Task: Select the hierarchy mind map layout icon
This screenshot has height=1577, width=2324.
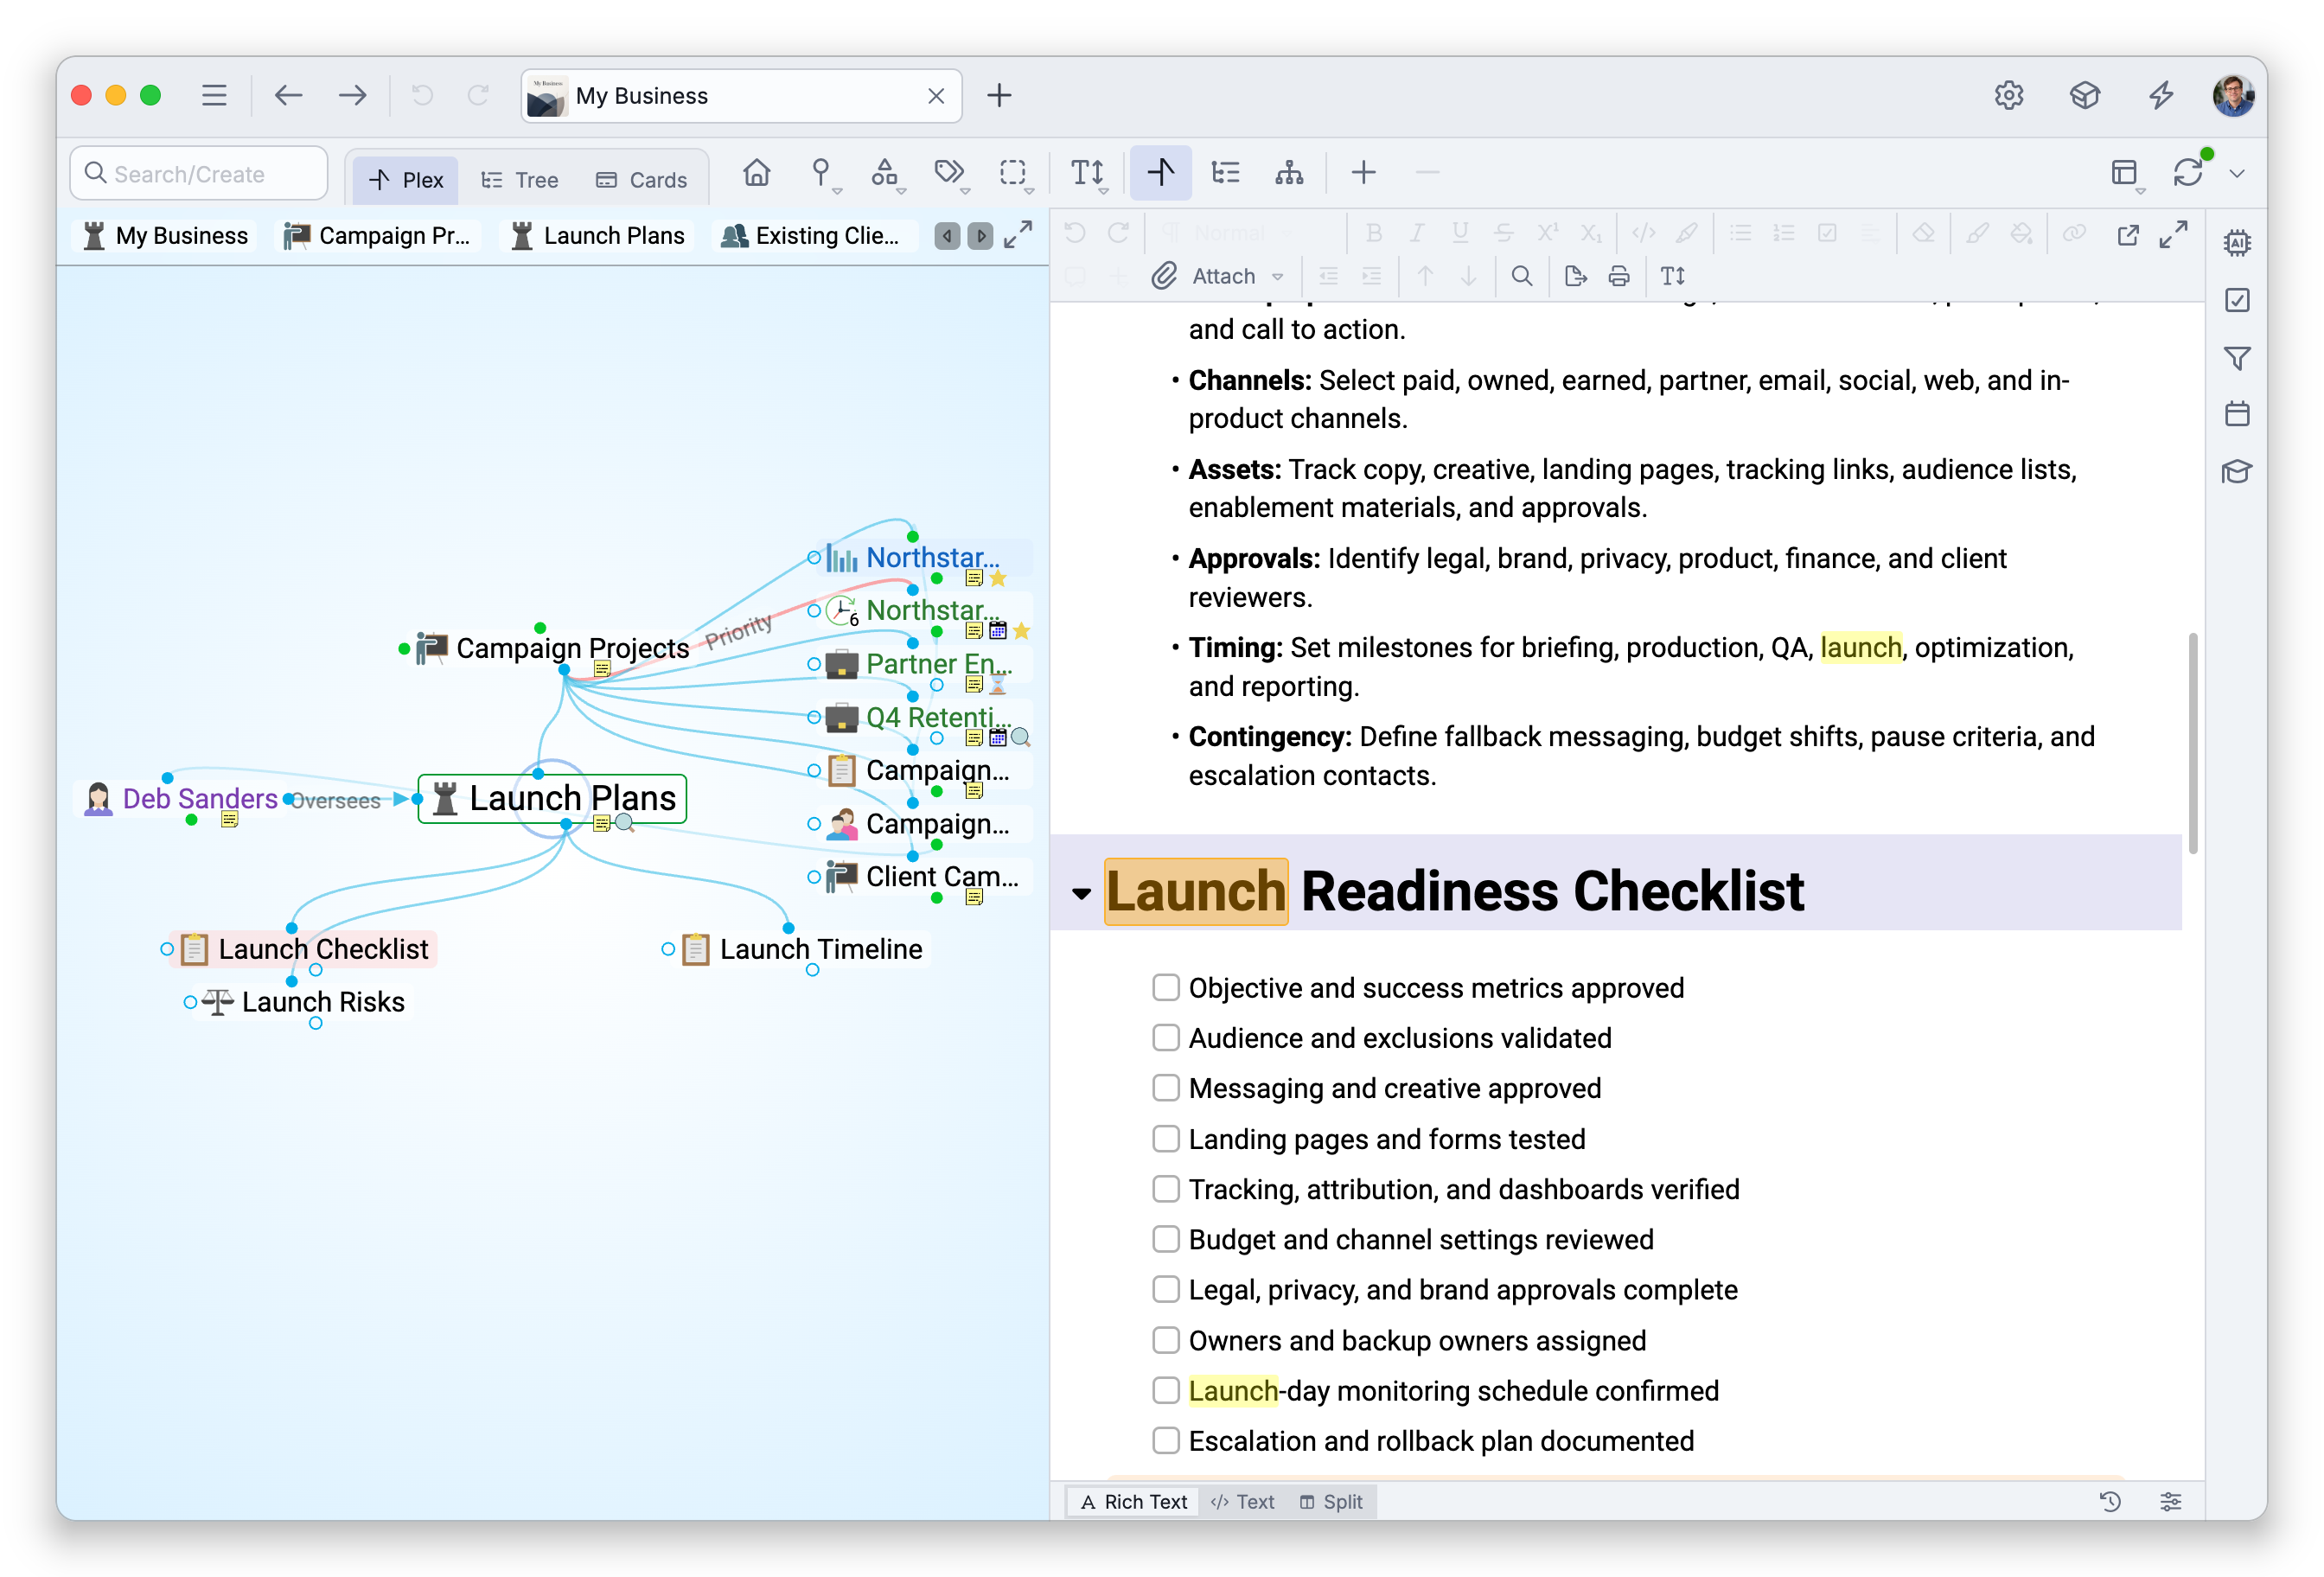Action: [x=1289, y=173]
